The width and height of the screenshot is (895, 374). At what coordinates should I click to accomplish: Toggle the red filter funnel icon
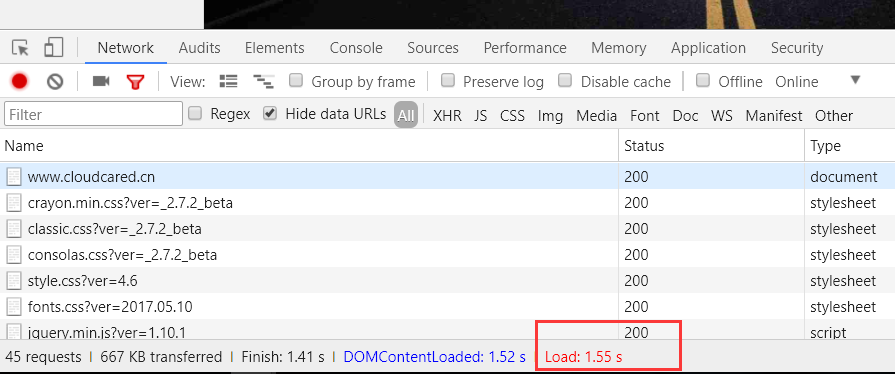tap(135, 82)
